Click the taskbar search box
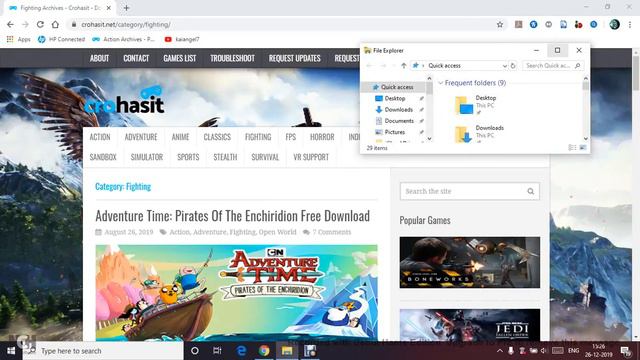The height and width of the screenshot is (360, 640). (x=103, y=351)
